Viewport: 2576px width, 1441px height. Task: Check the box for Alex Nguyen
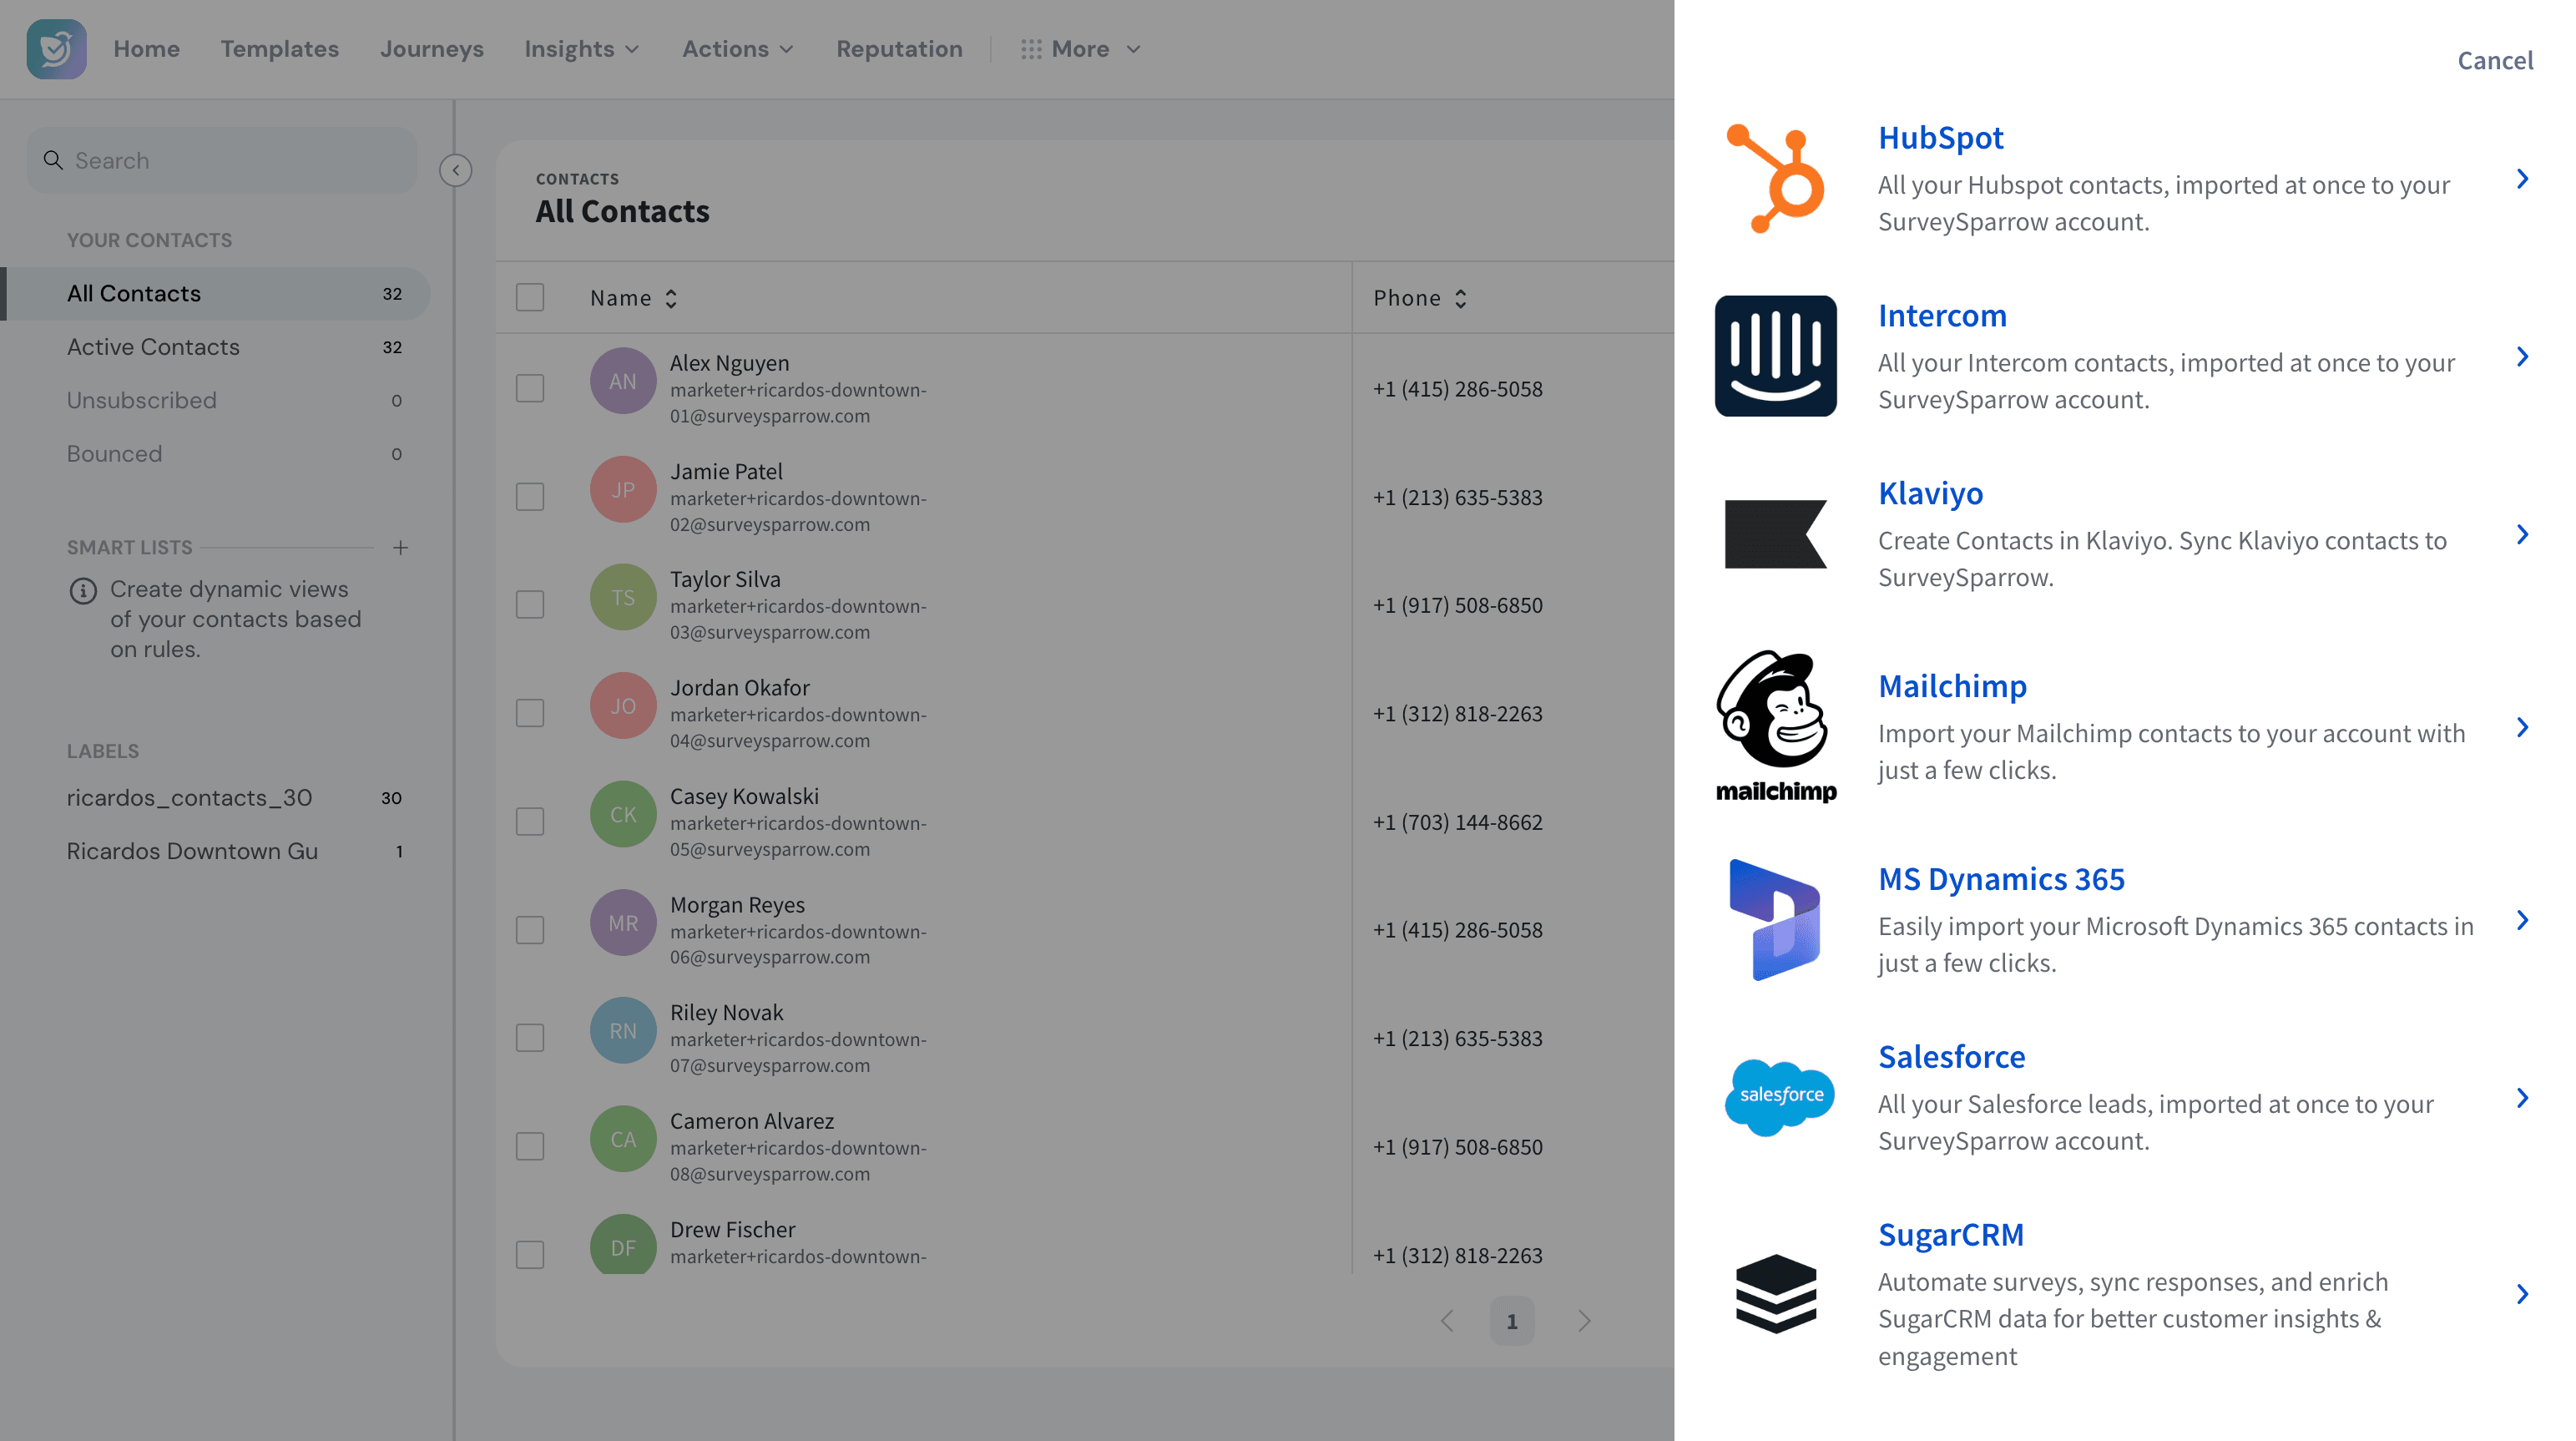tap(530, 388)
